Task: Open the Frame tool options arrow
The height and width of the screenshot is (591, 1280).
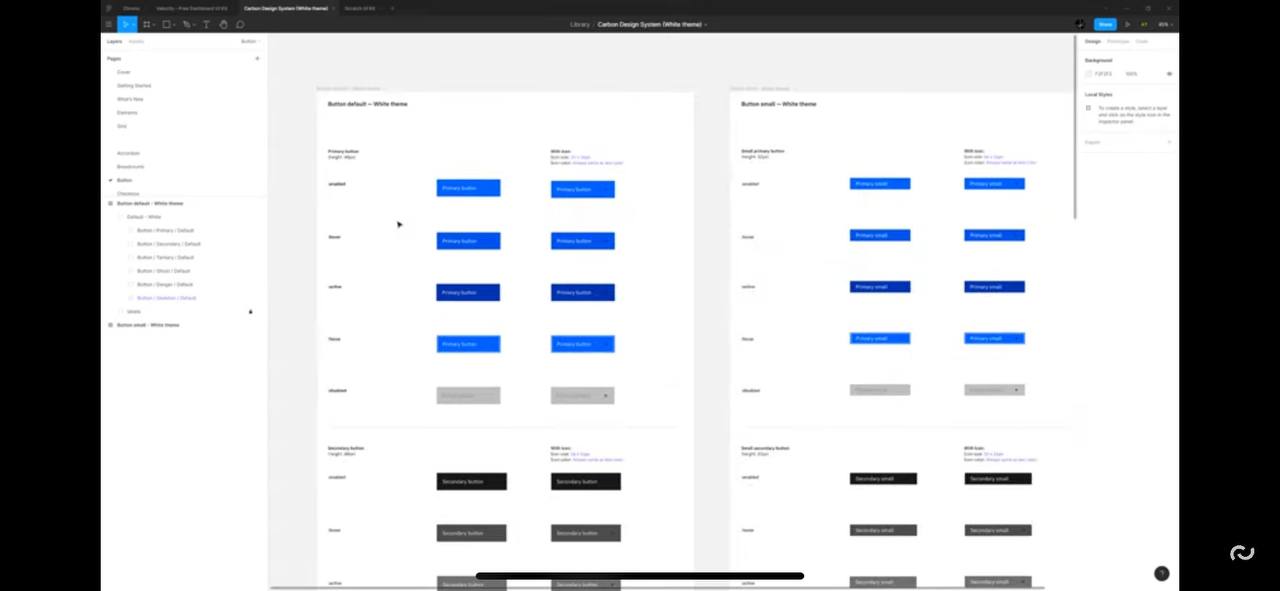Action: (155, 24)
